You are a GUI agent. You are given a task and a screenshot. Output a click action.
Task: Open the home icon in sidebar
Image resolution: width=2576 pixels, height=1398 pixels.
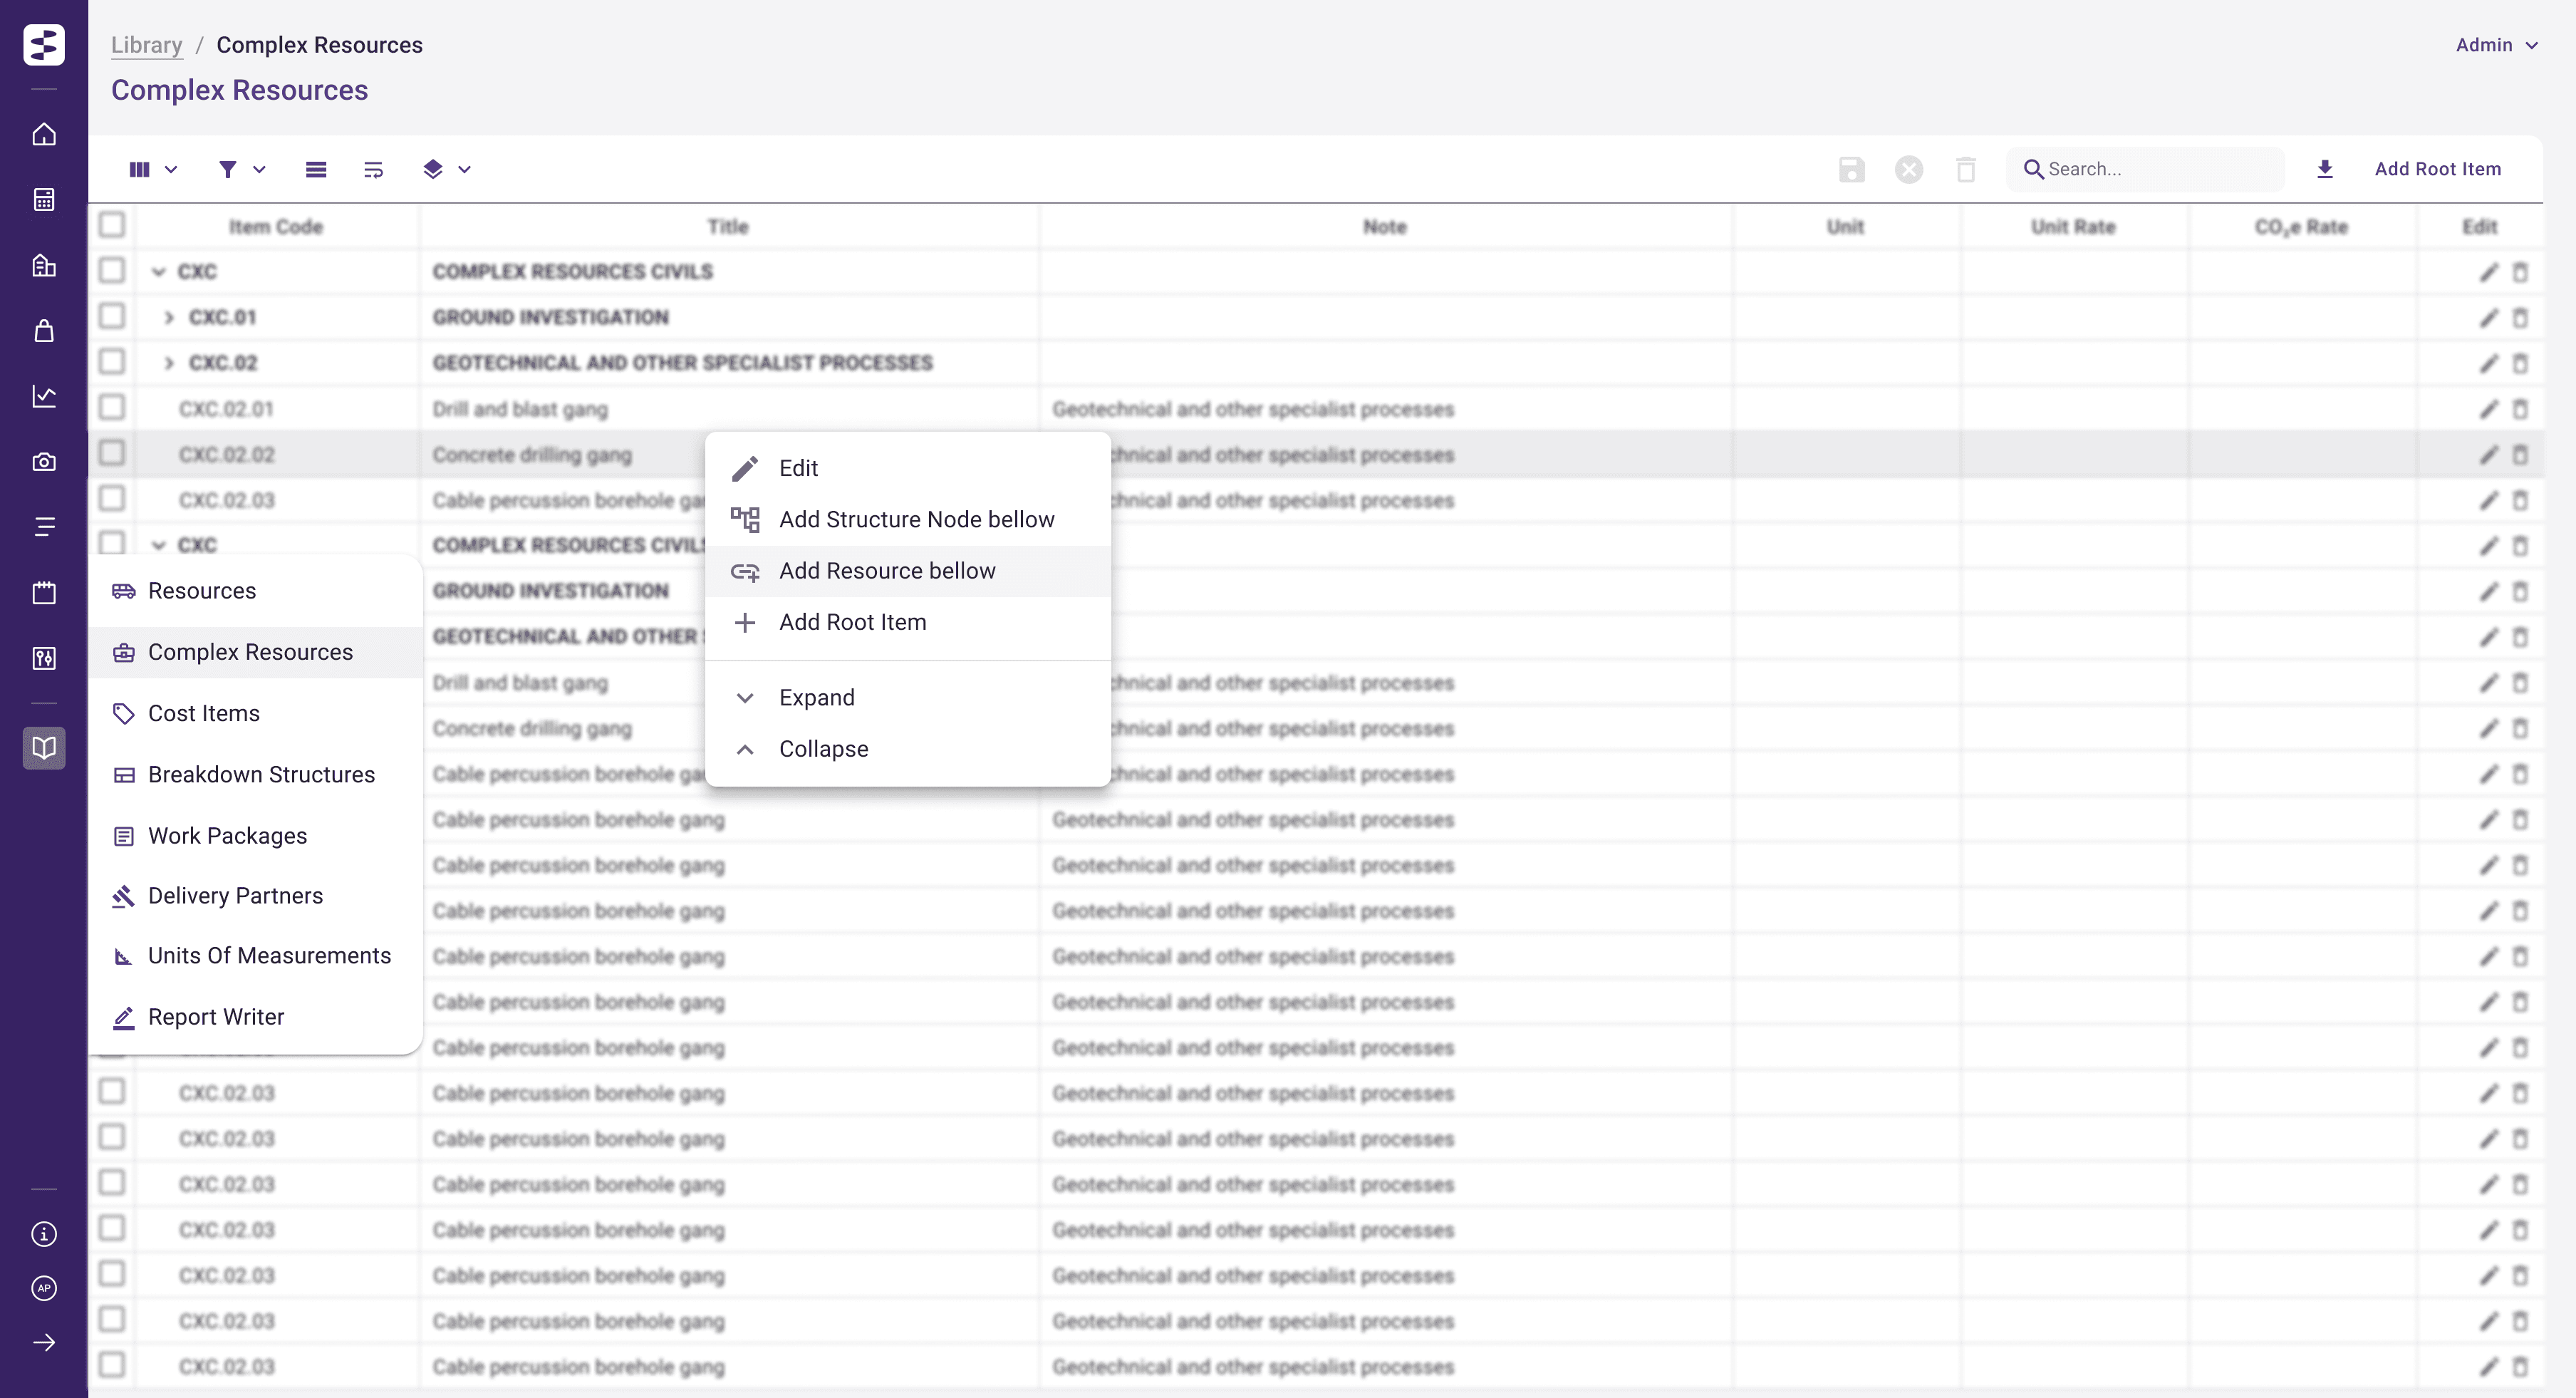44,134
